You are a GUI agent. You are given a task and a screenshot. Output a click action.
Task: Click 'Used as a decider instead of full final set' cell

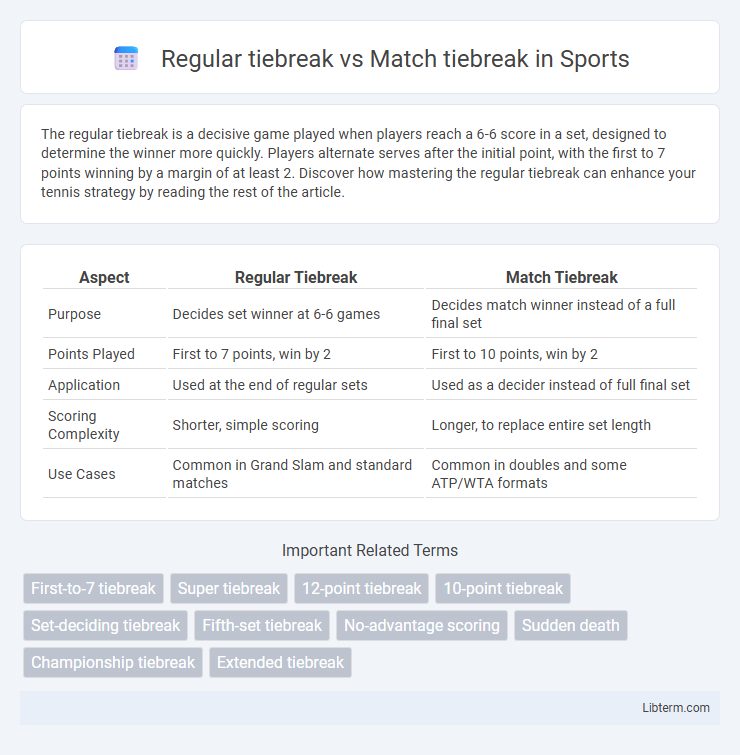[x=560, y=385]
